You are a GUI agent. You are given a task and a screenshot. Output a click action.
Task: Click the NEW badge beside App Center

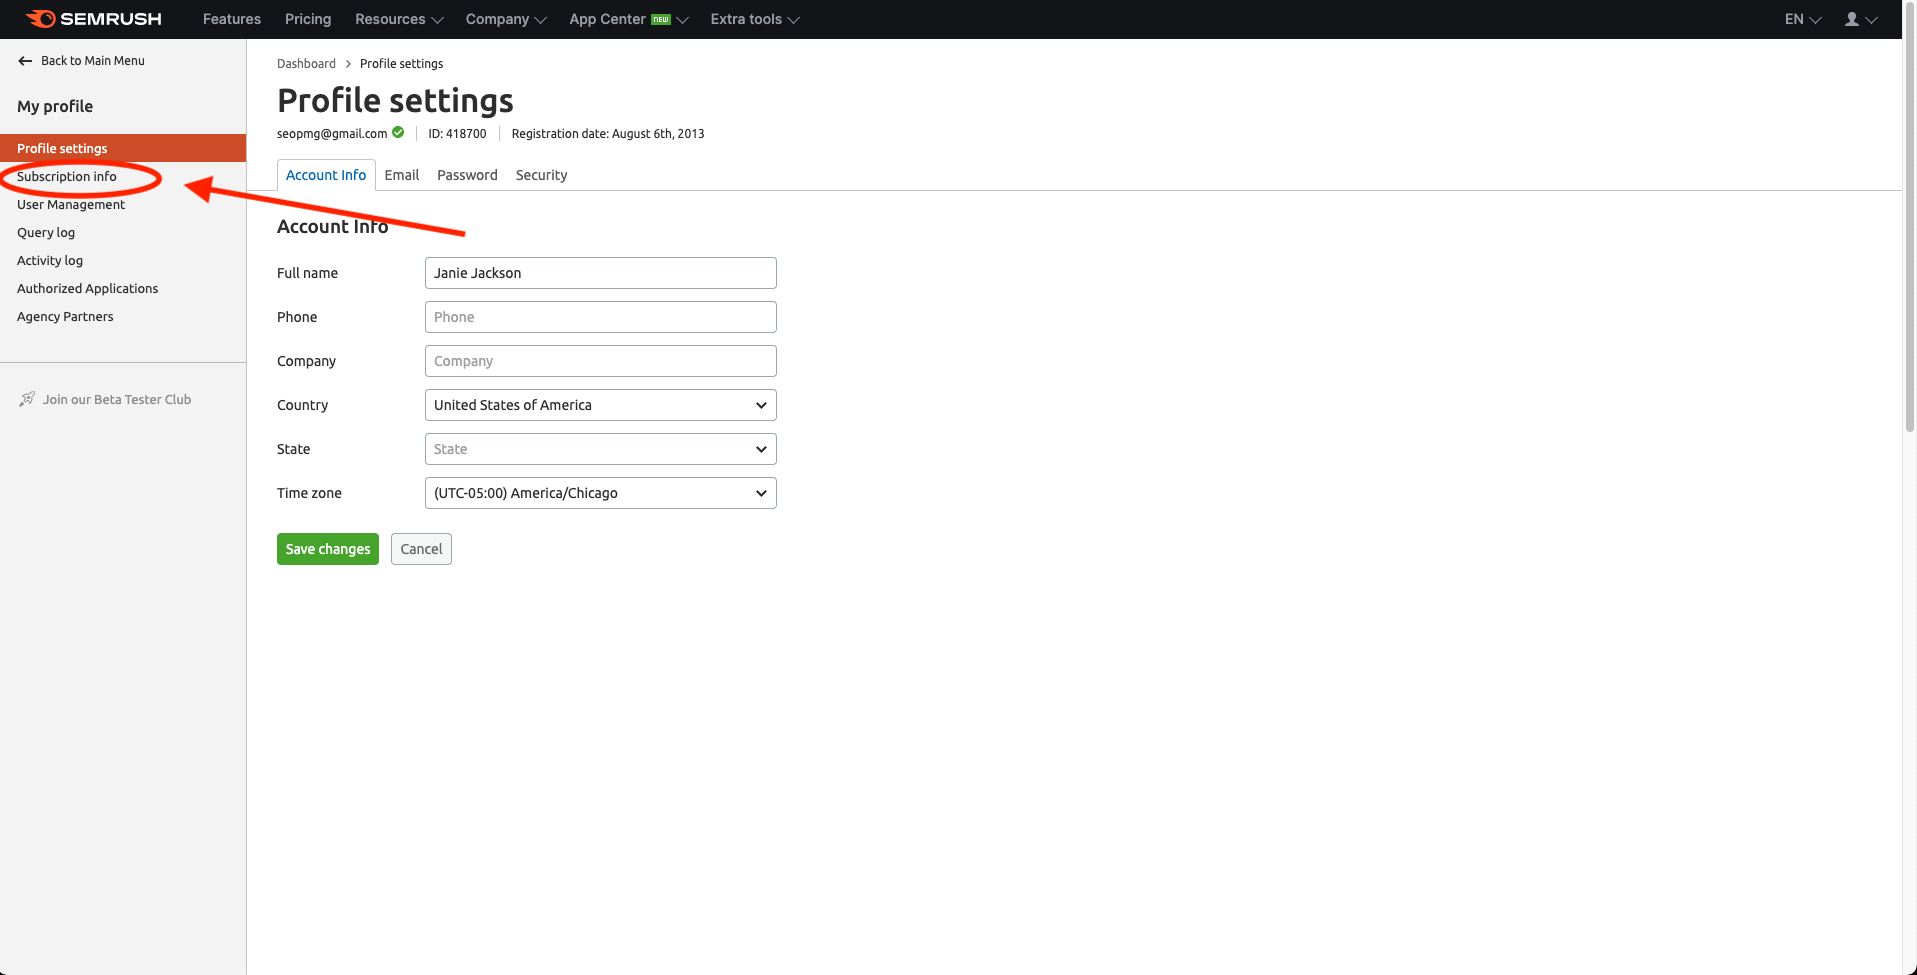coord(661,20)
